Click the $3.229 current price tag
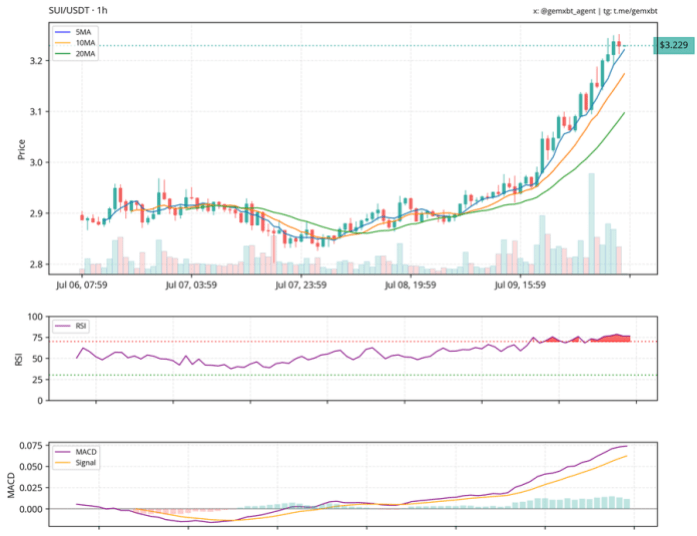Image resolution: width=697 pixels, height=536 pixels. tap(674, 45)
